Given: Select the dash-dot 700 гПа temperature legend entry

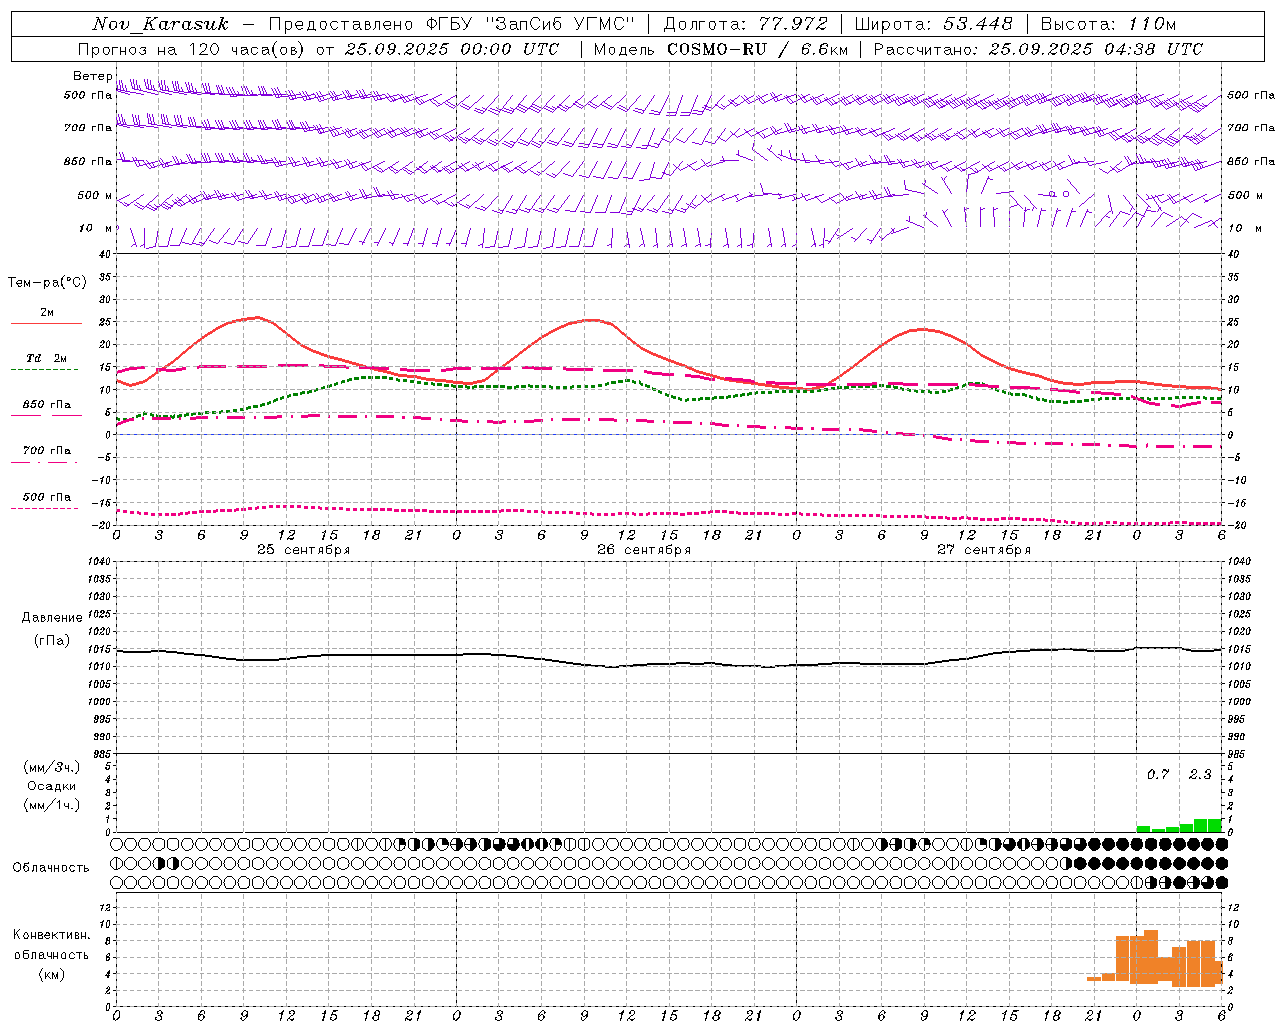Looking at the screenshot, I should pyautogui.click(x=47, y=451).
